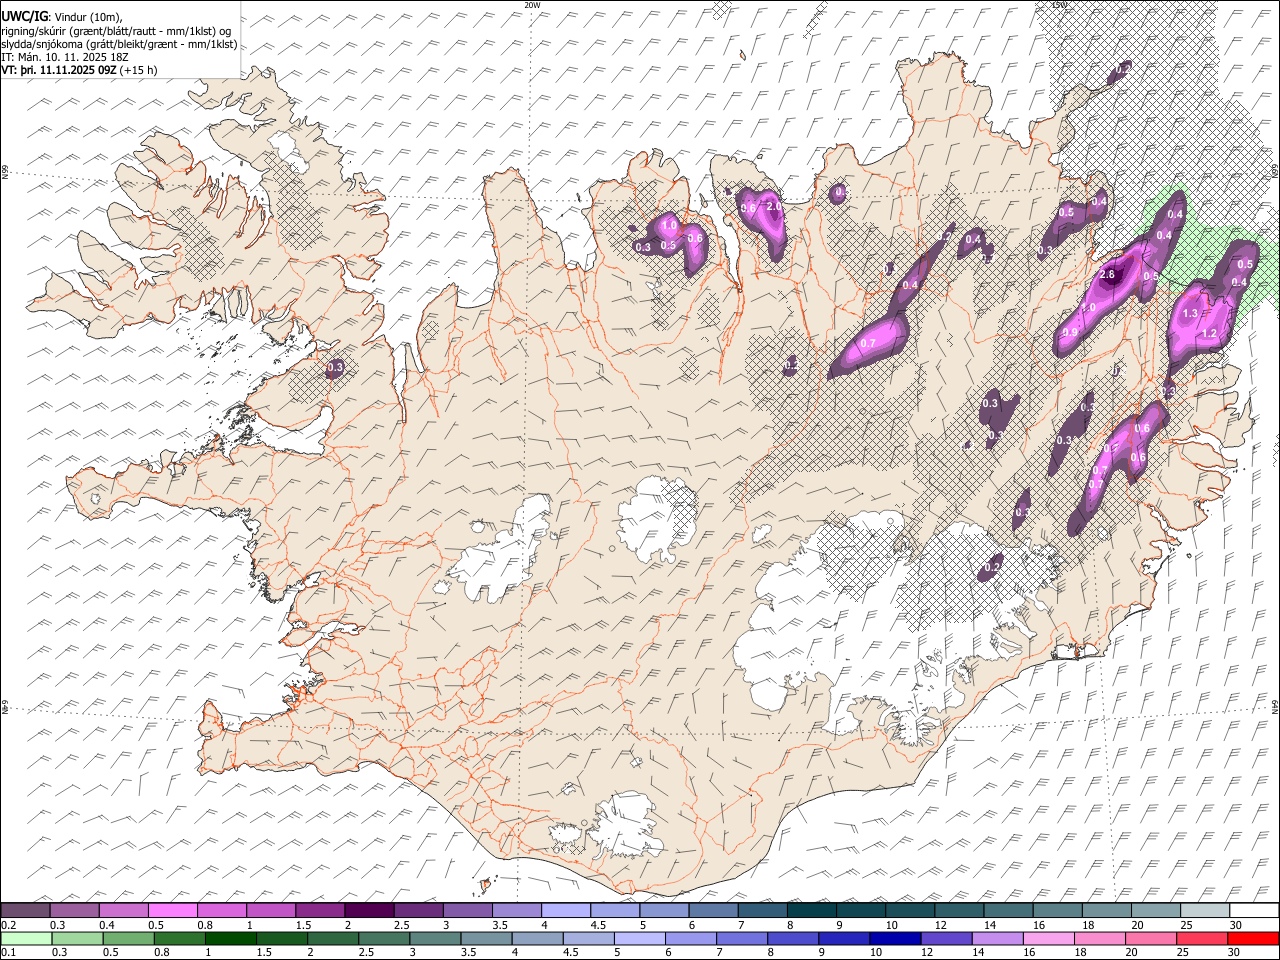Click the teal swatch labeled 12 in grey row

click(x=958, y=910)
